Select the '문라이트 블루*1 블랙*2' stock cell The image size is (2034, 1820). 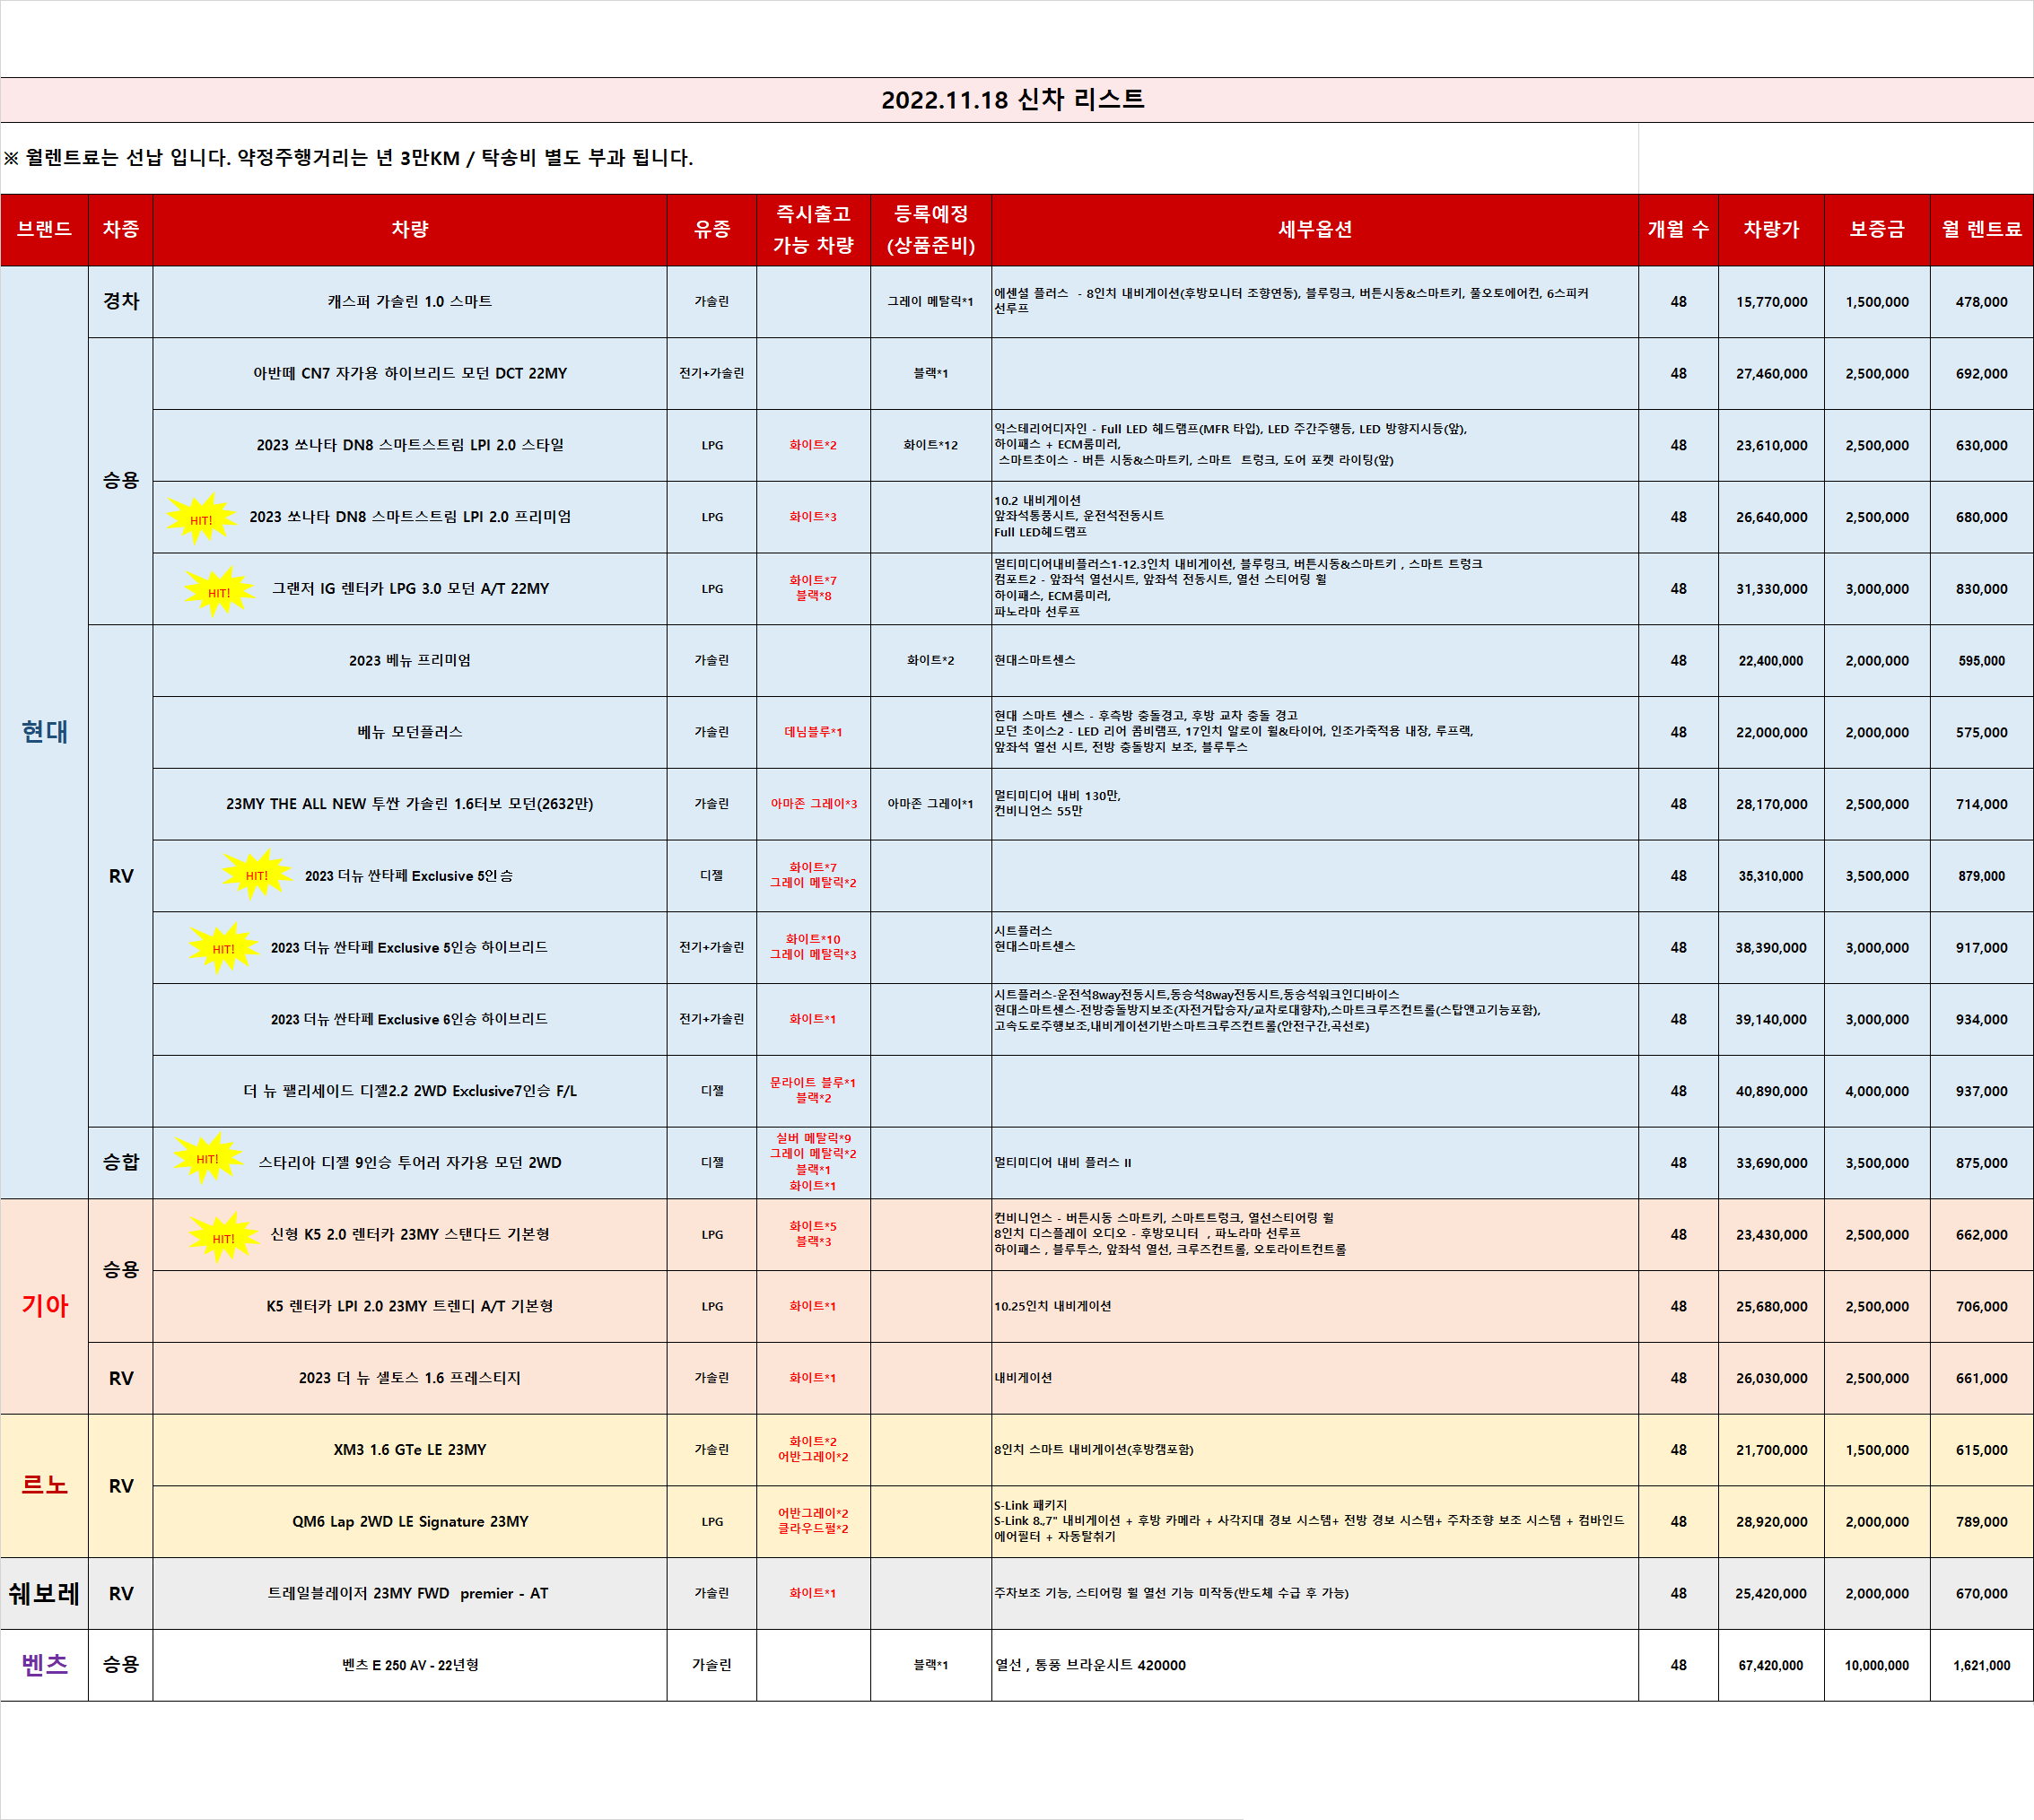click(x=814, y=1091)
